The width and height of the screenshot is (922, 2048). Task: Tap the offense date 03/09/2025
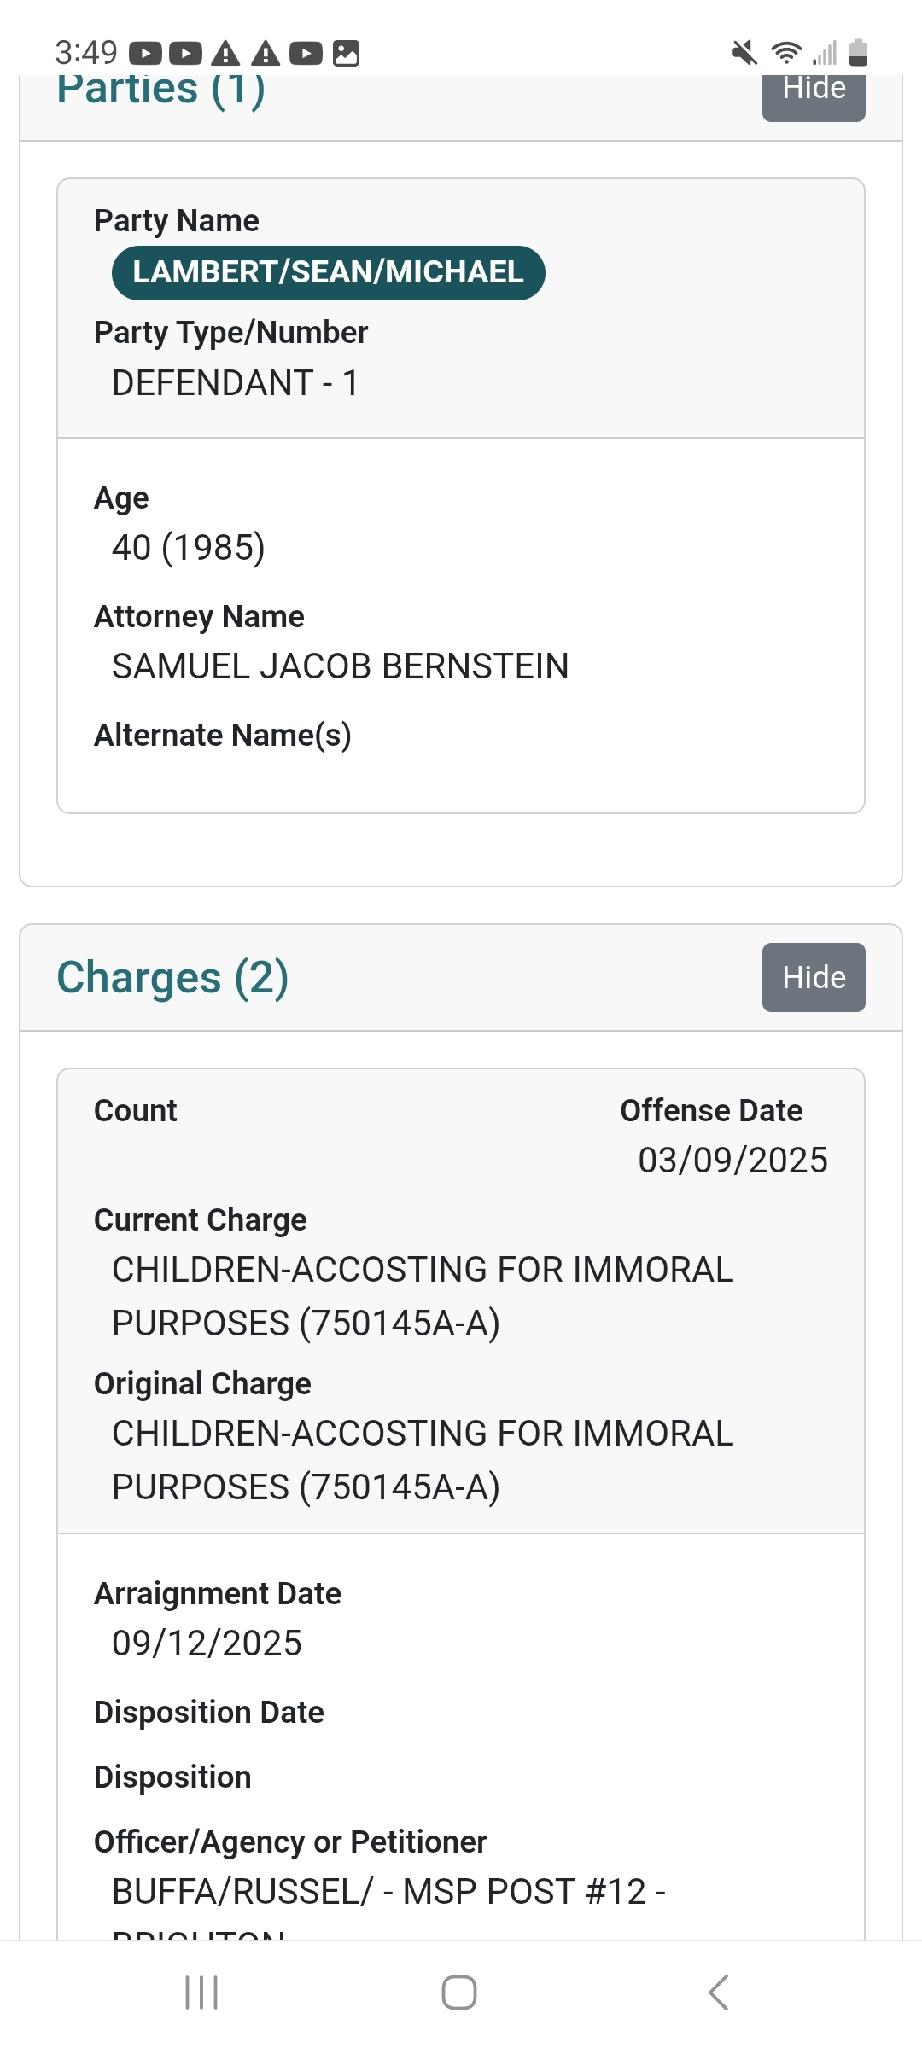(732, 1160)
